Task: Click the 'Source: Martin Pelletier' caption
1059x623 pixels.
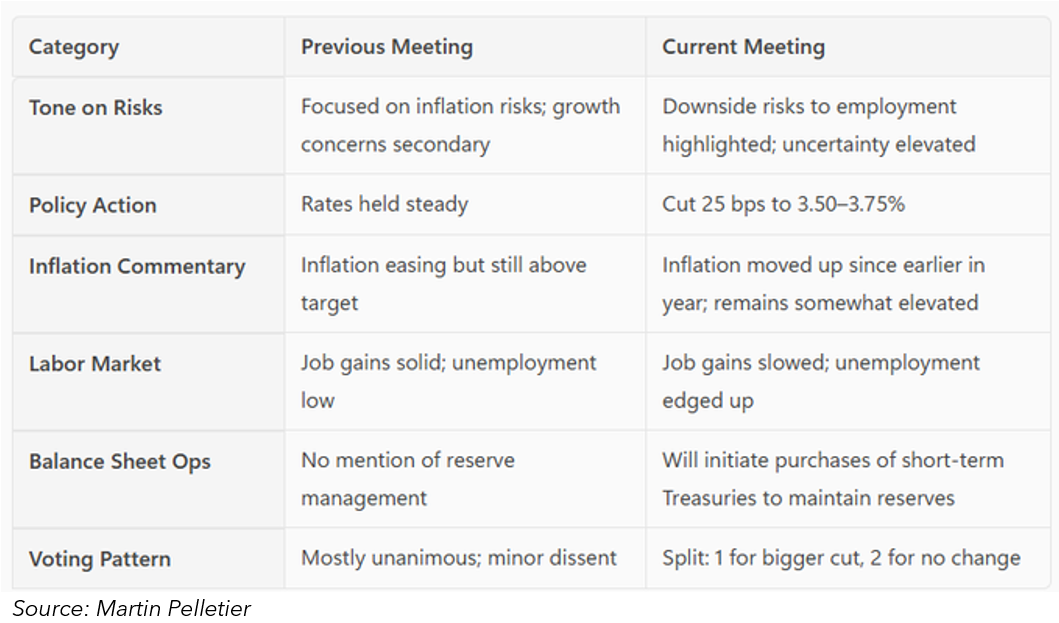Action: (131, 607)
